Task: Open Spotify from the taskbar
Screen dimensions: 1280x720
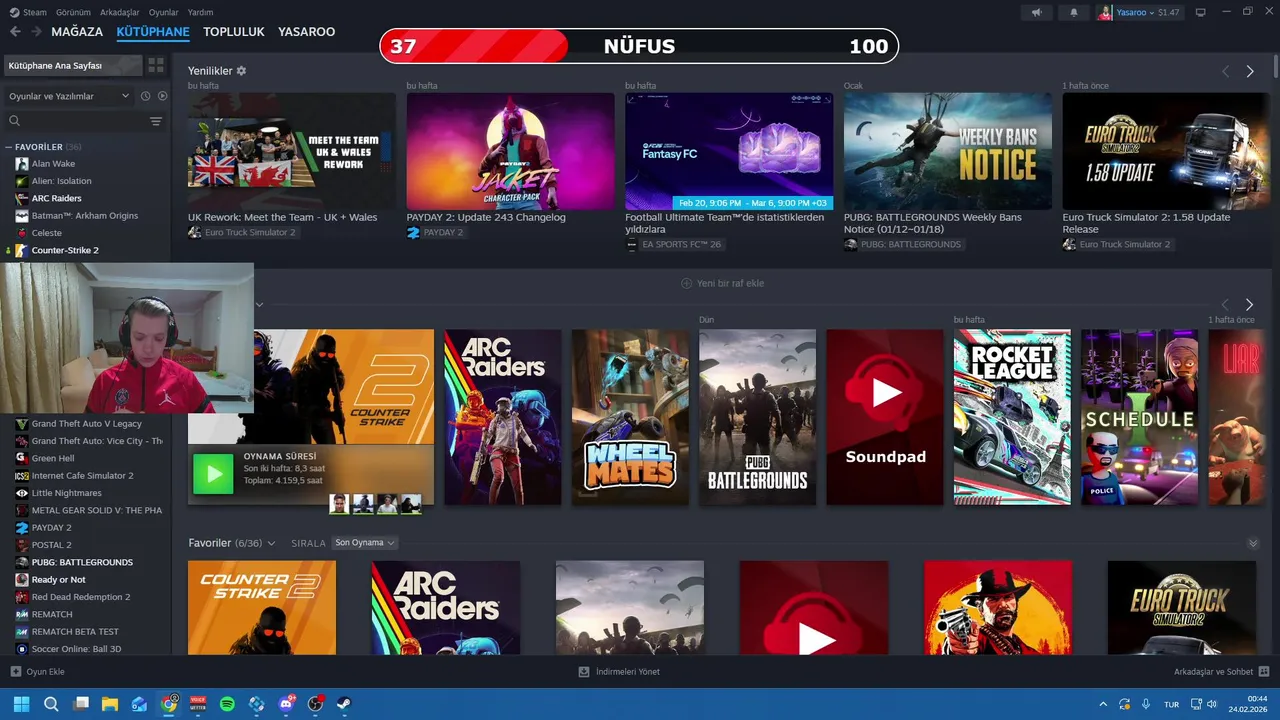Action: [x=227, y=704]
